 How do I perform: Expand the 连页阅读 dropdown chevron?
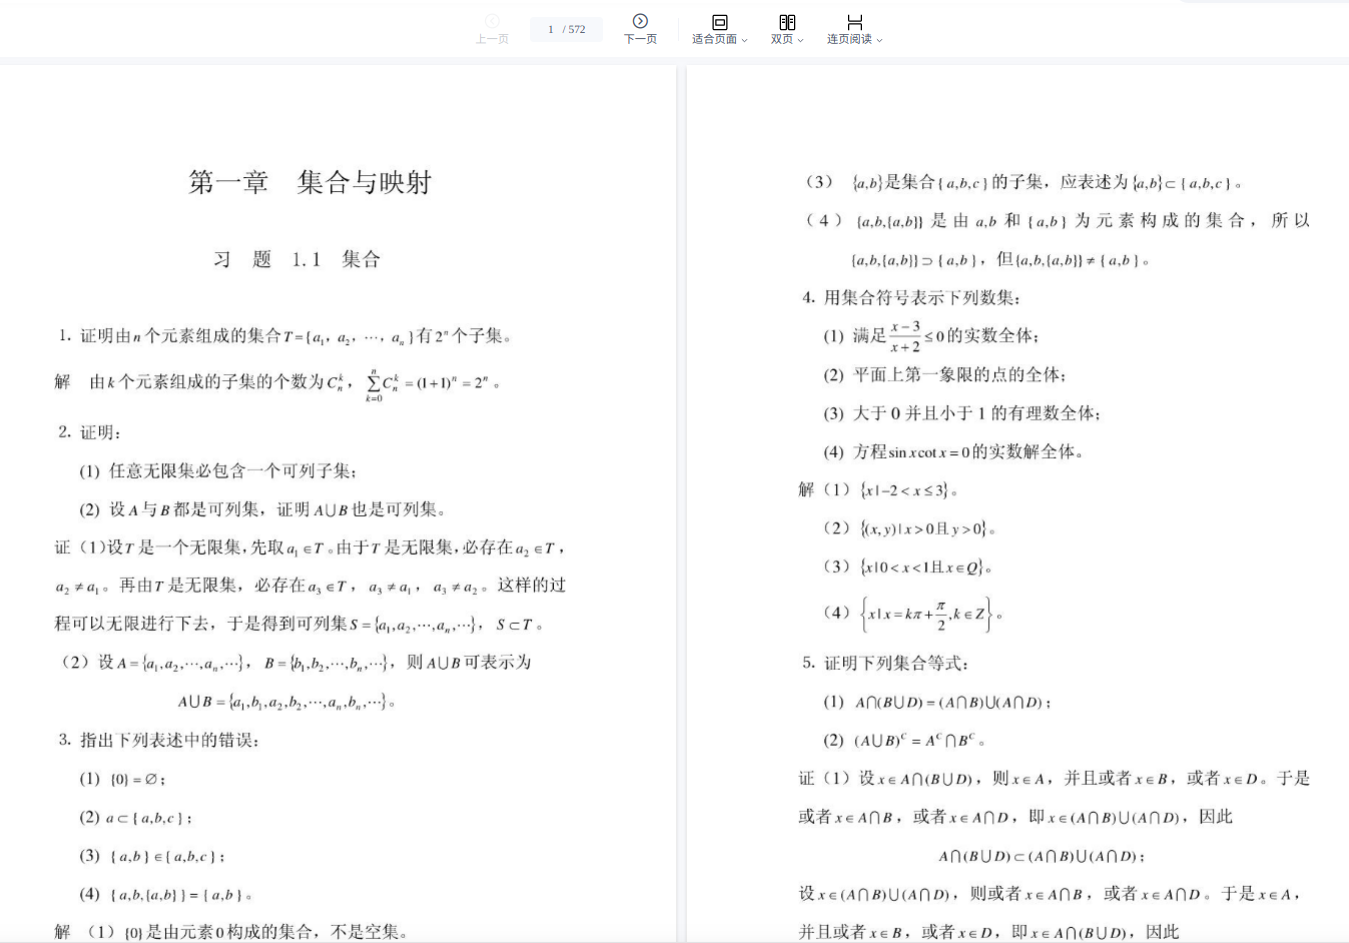point(880,40)
